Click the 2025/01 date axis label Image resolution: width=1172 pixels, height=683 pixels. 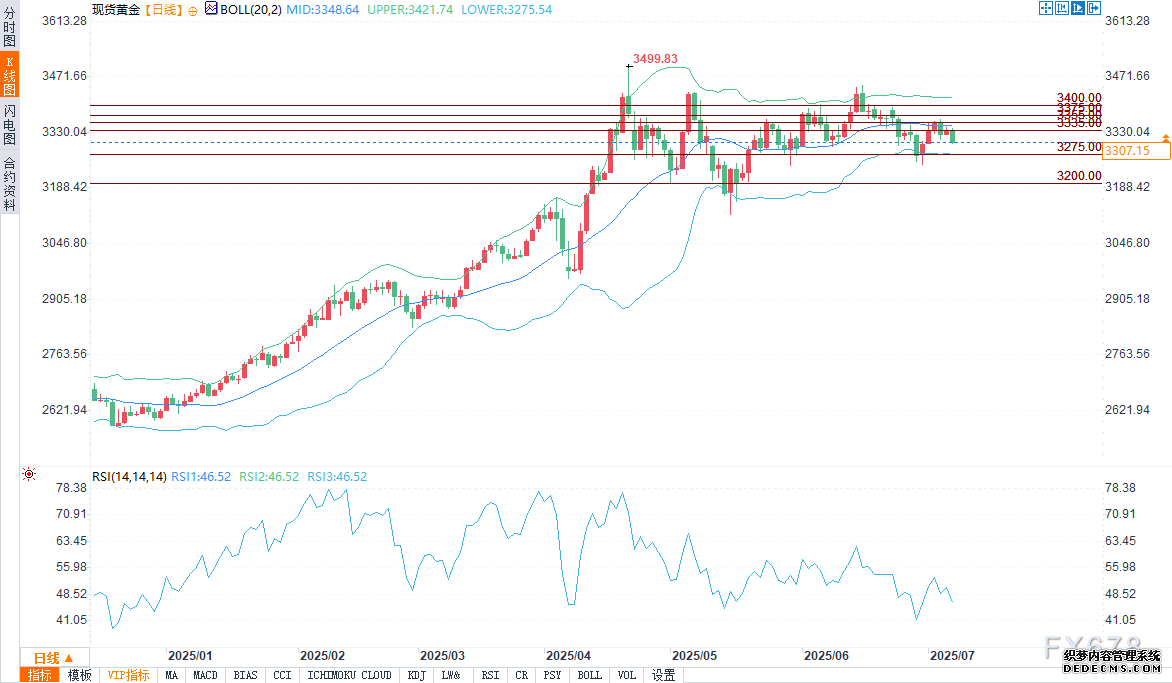tap(190, 656)
